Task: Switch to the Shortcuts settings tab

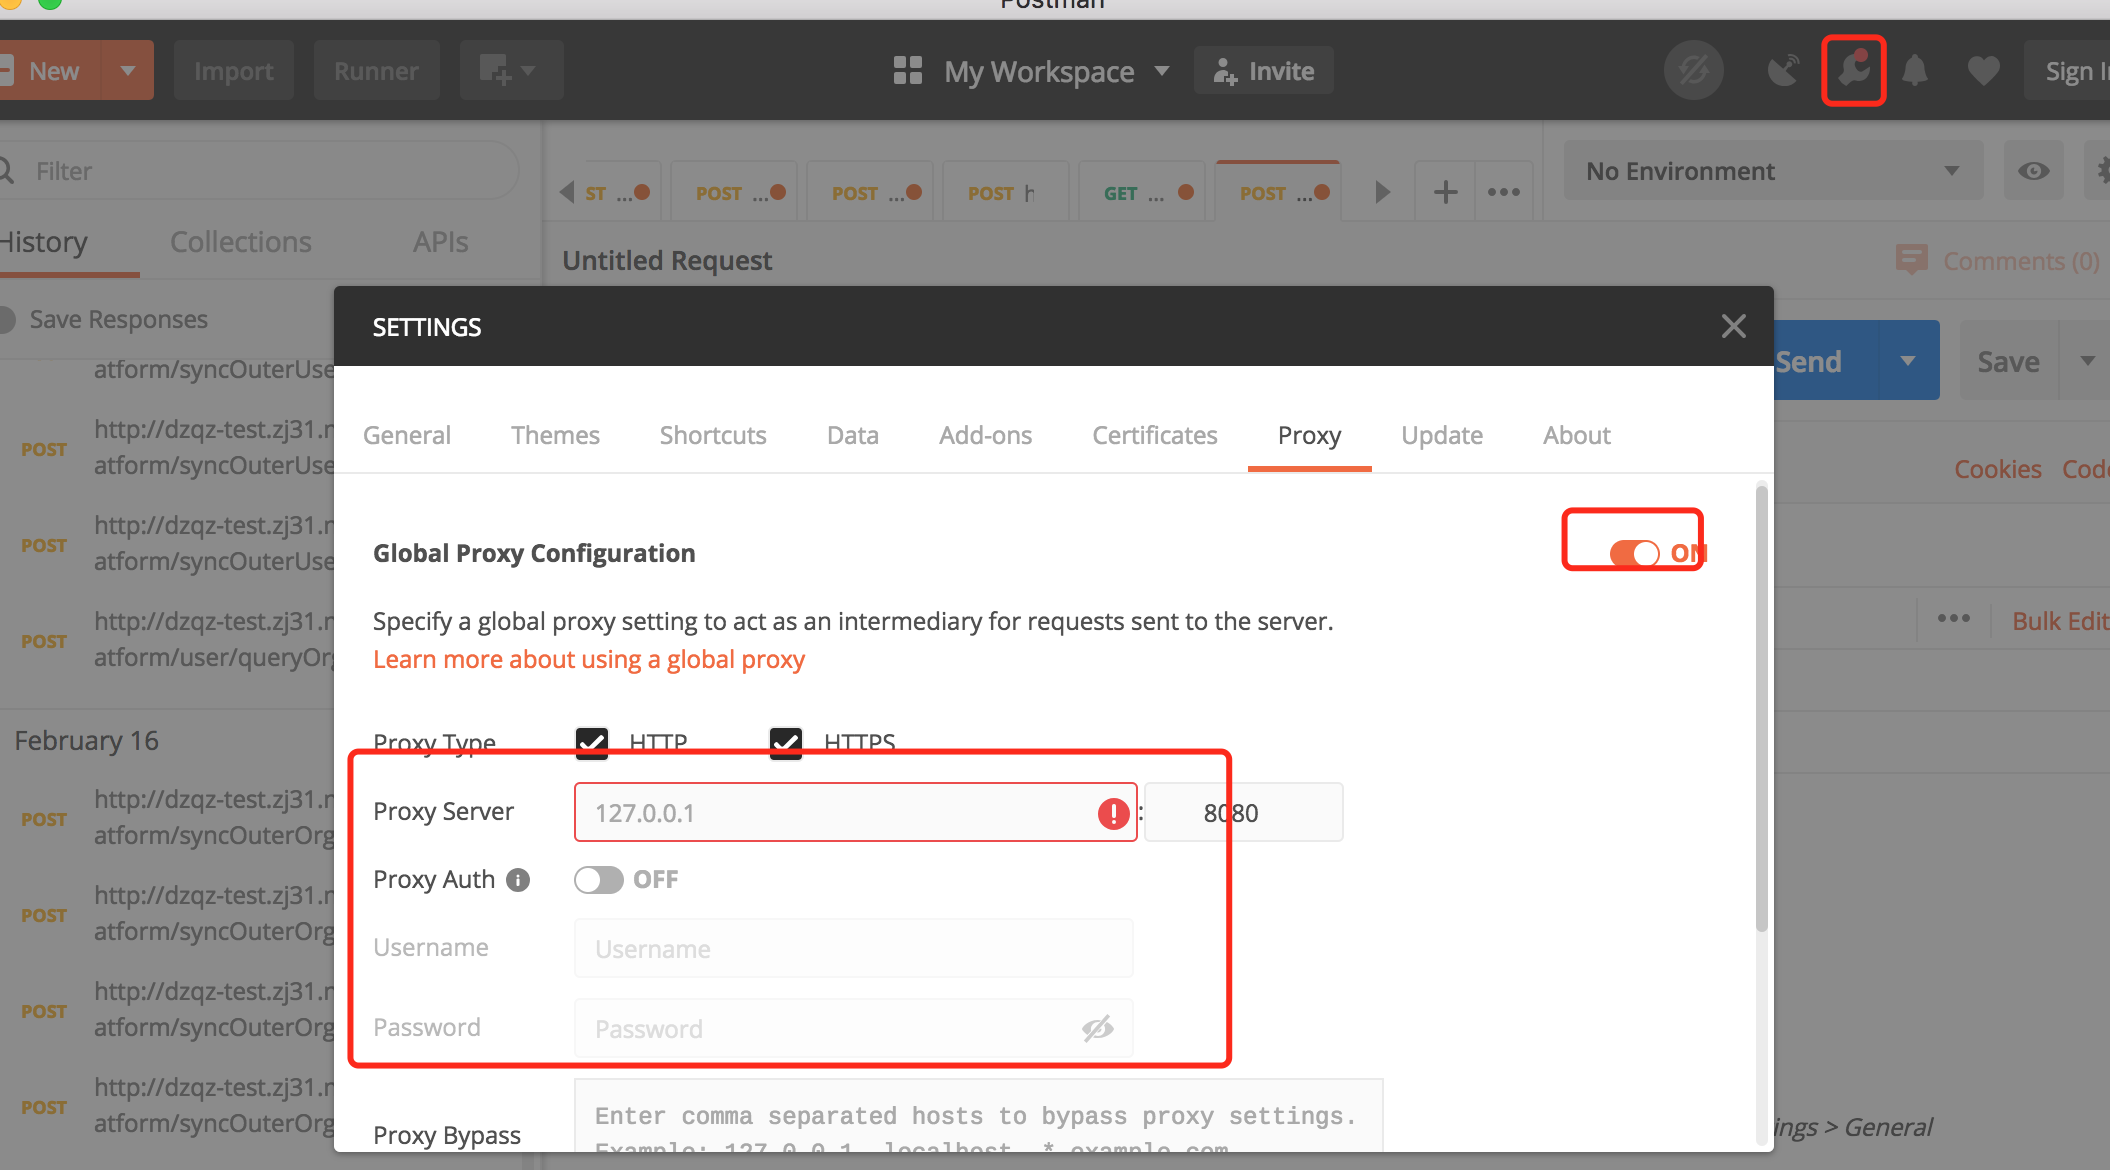Action: (713, 435)
